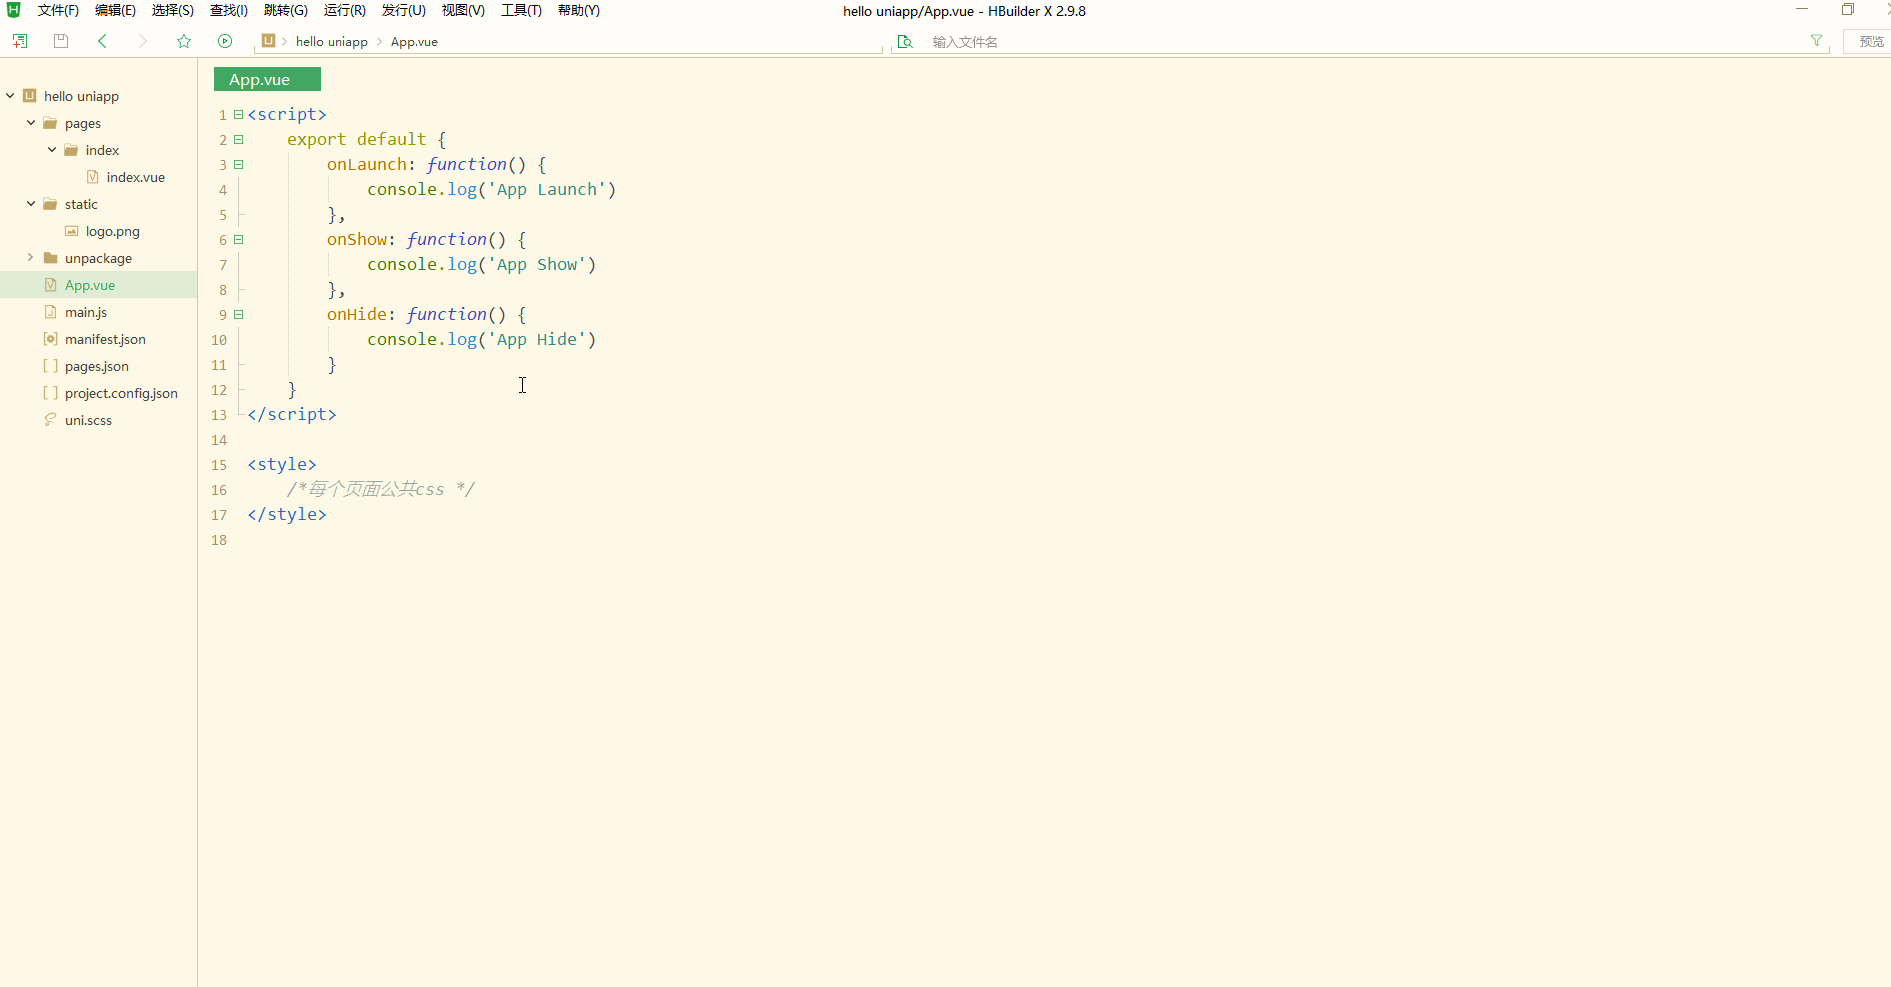Open the 帮助(Y) menu
Viewport: 1891px width, 987px height.
pos(579,10)
